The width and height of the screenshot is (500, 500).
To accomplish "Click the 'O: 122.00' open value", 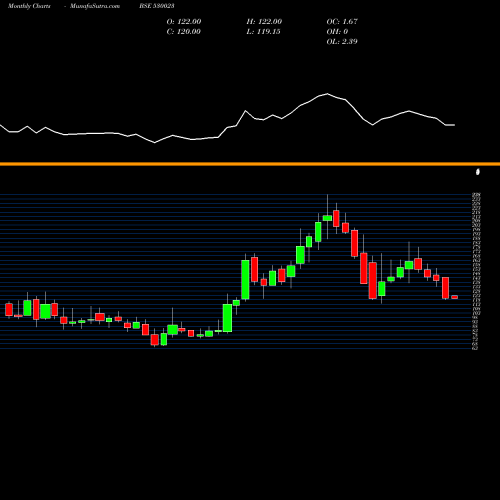I will tap(184, 21).
